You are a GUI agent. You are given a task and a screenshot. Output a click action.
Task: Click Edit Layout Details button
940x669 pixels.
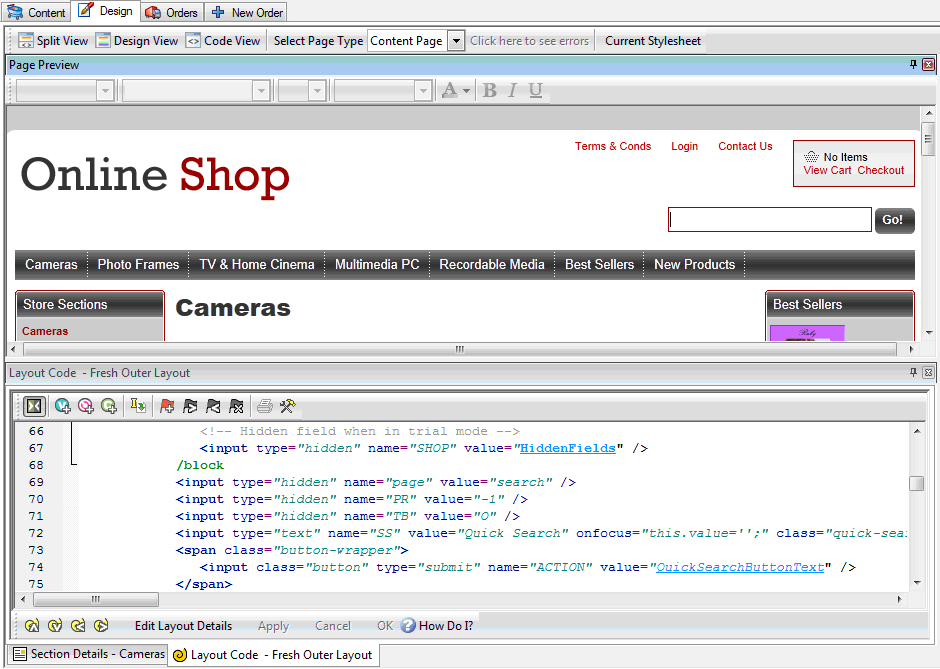[183, 626]
